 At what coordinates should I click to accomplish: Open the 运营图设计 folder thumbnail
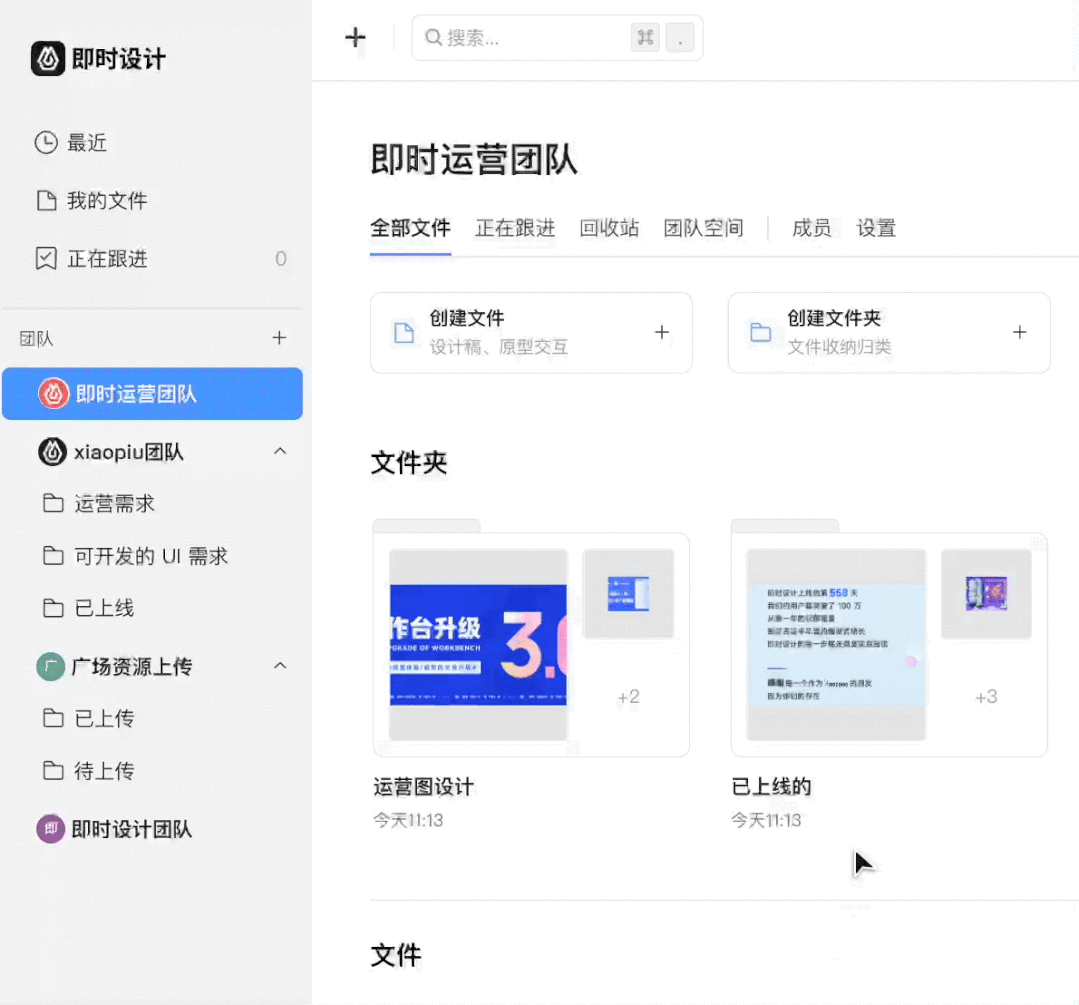531,638
